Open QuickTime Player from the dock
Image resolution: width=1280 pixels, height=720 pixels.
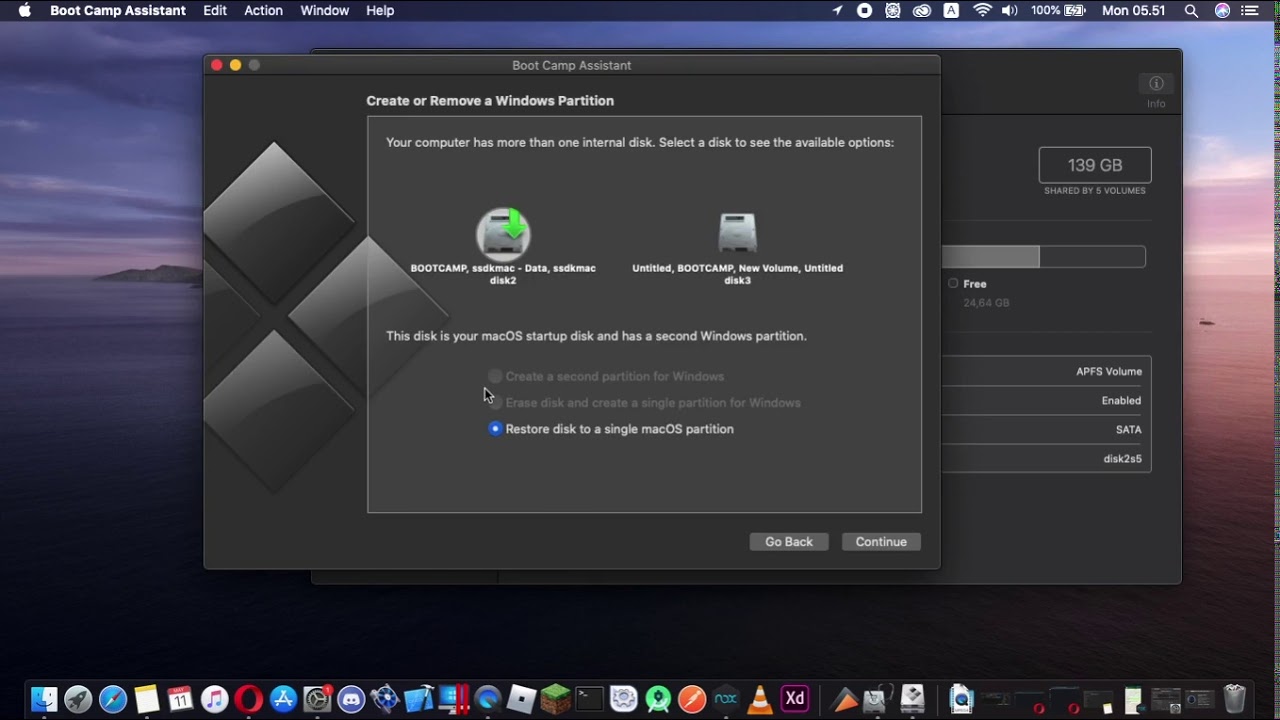[x=487, y=698]
